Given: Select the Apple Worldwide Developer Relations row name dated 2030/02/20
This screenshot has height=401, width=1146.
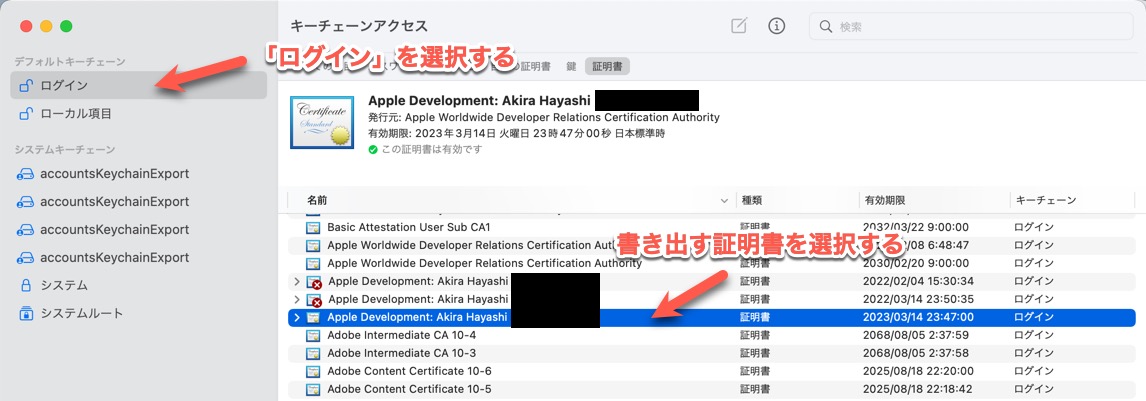Looking at the screenshot, I should (x=485, y=263).
